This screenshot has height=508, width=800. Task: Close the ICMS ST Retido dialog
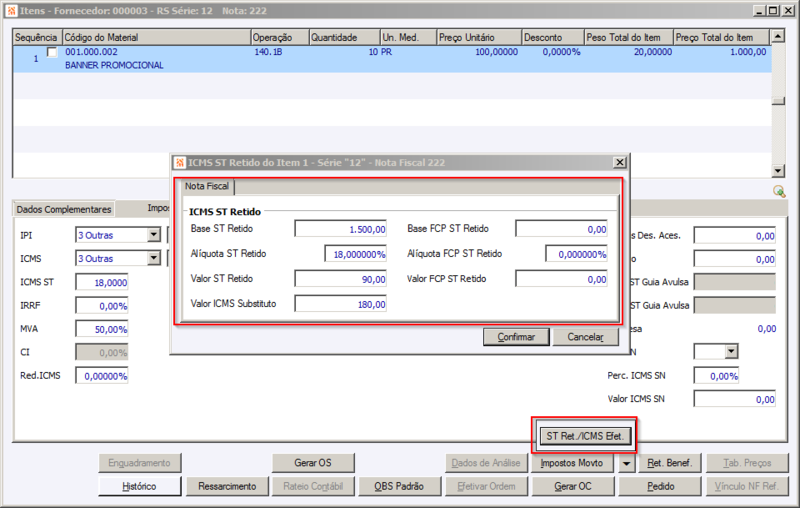pos(619,162)
